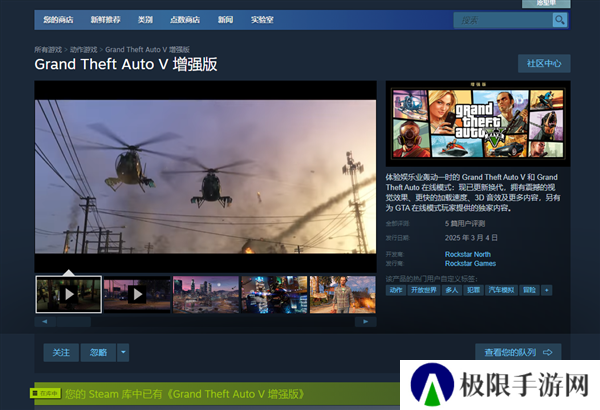Open 社区中心 community hub
Image resolution: width=600 pixels, height=410 pixels.
(x=544, y=63)
